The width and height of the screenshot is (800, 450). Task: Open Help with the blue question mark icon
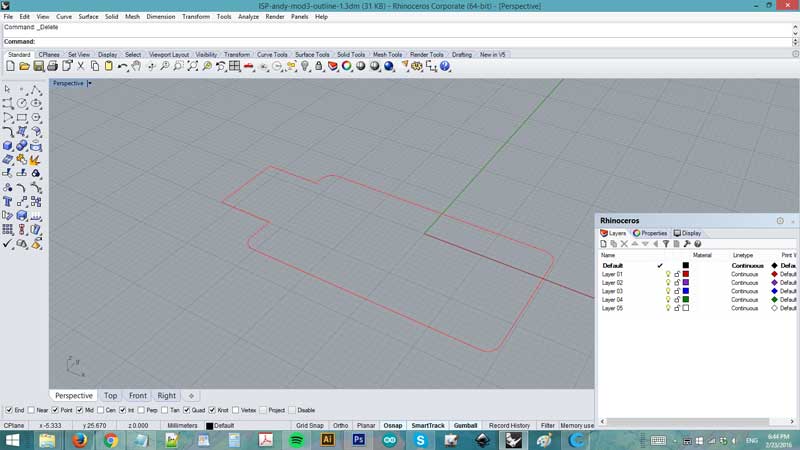point(445,66)
